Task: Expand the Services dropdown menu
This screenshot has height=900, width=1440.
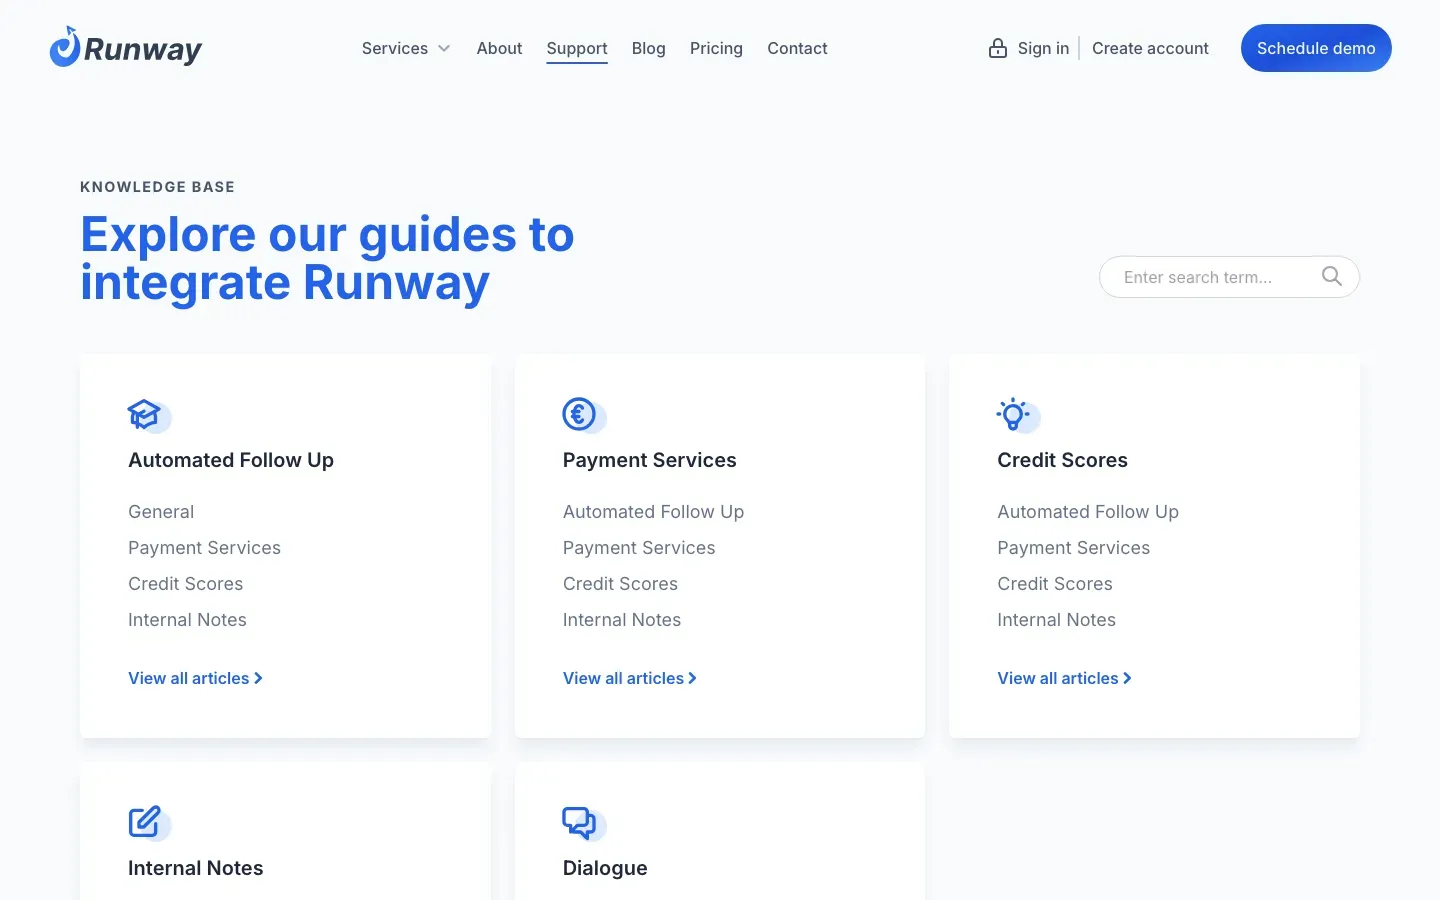Action: (x=406, y=48)
